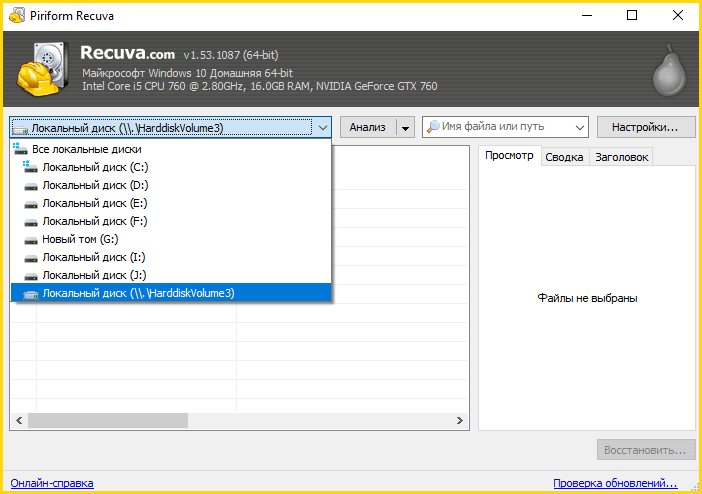The width and height of the screenshot is (702, 494).
Task: Expand the file filter dropdown arrow
Action: tap(579, 128)
